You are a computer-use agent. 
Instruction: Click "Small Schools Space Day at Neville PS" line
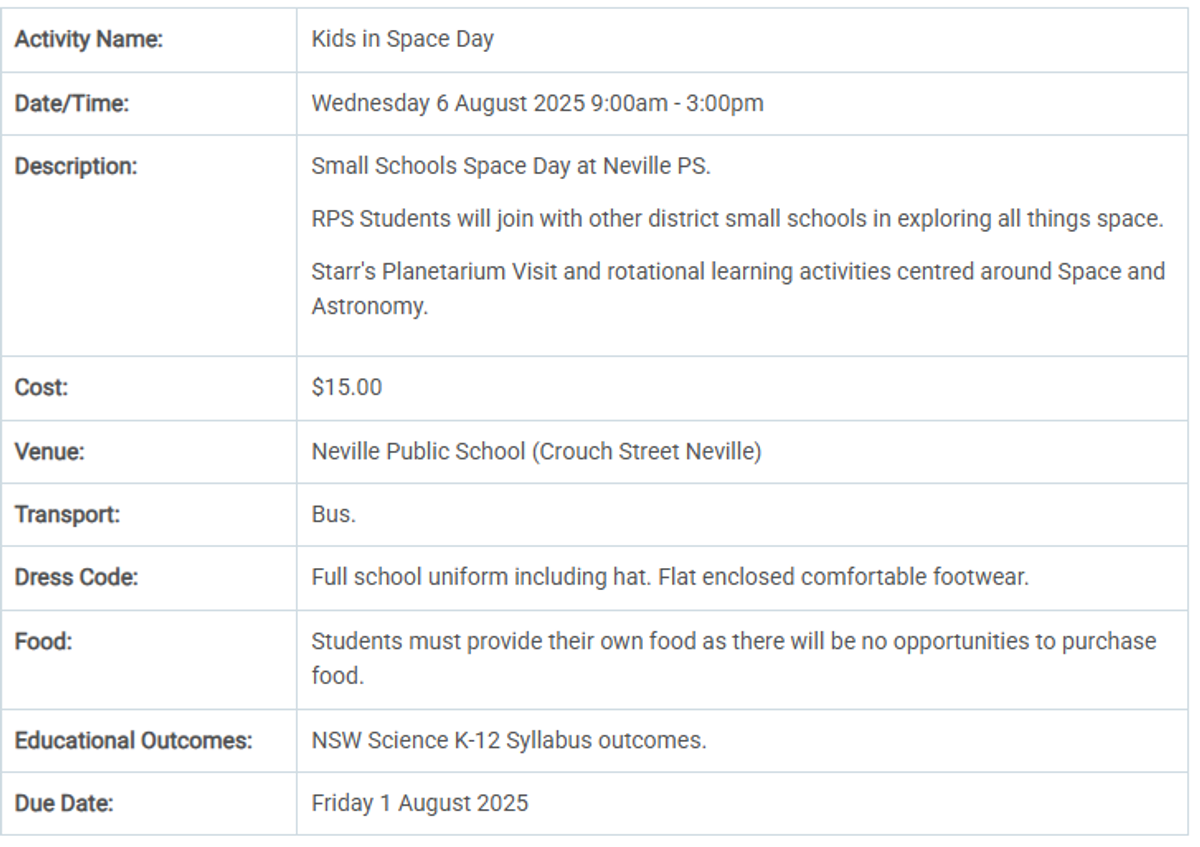click(x=511, y=166)
